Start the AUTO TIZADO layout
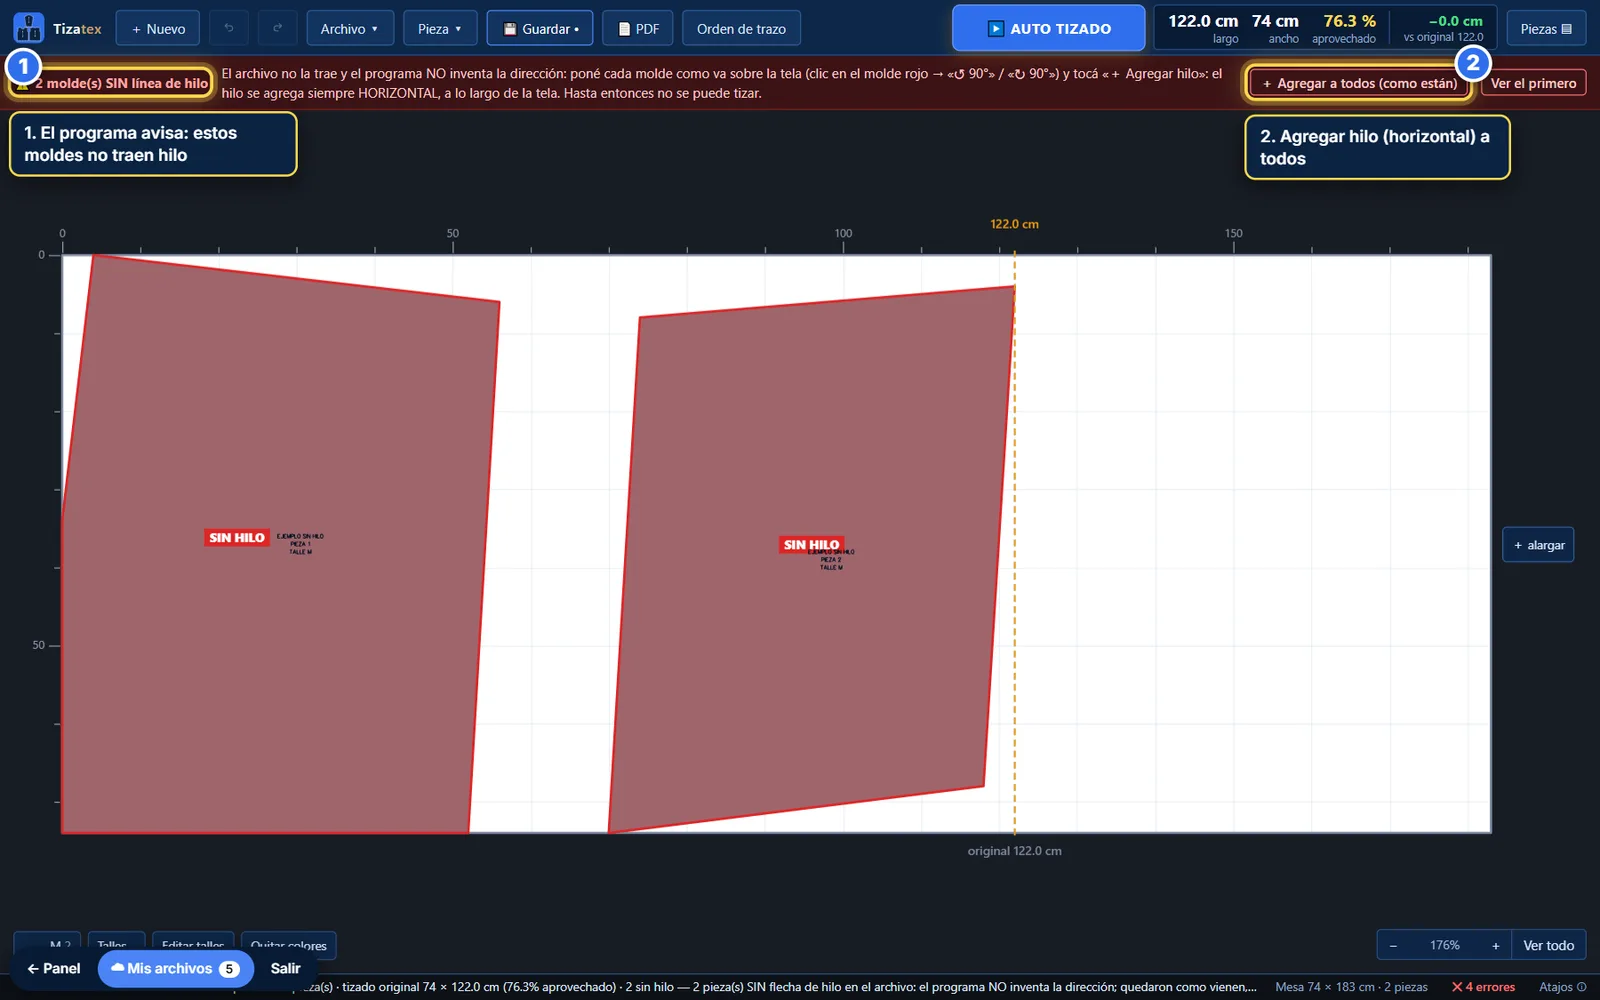1600x1000 pixels. pos(1048,28)
